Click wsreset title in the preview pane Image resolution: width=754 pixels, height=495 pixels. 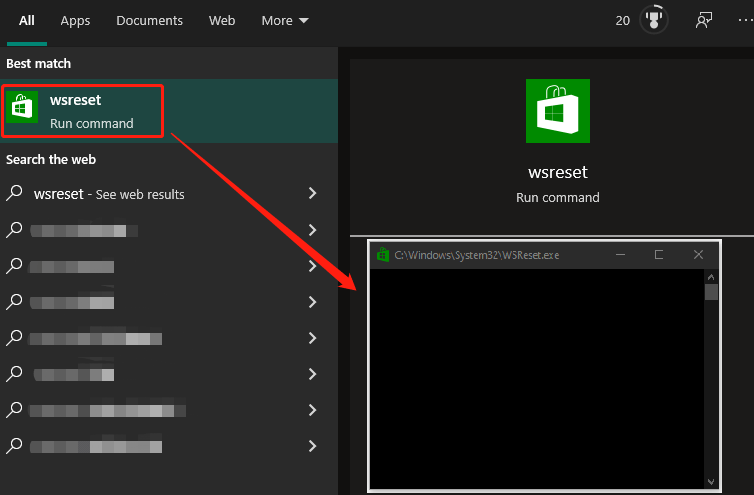[x=558, y=172]
